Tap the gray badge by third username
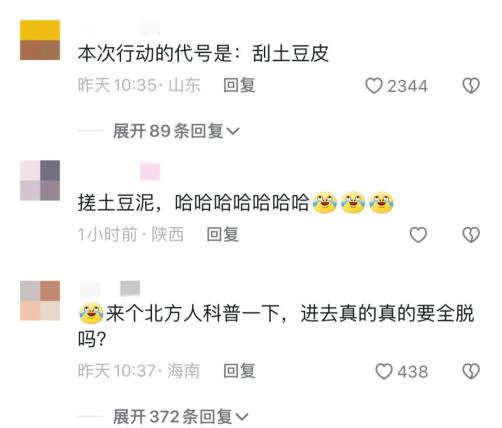Viewport: 502px width, 428px height. pyautogui.click(x=130, y=288)
